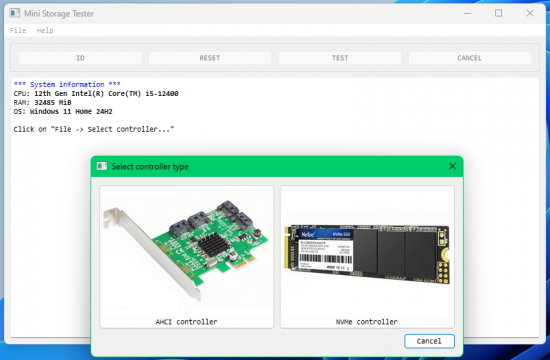Click the main window CANCEL button
Viewport: 550px width, 360px height.
pos(470,58)
